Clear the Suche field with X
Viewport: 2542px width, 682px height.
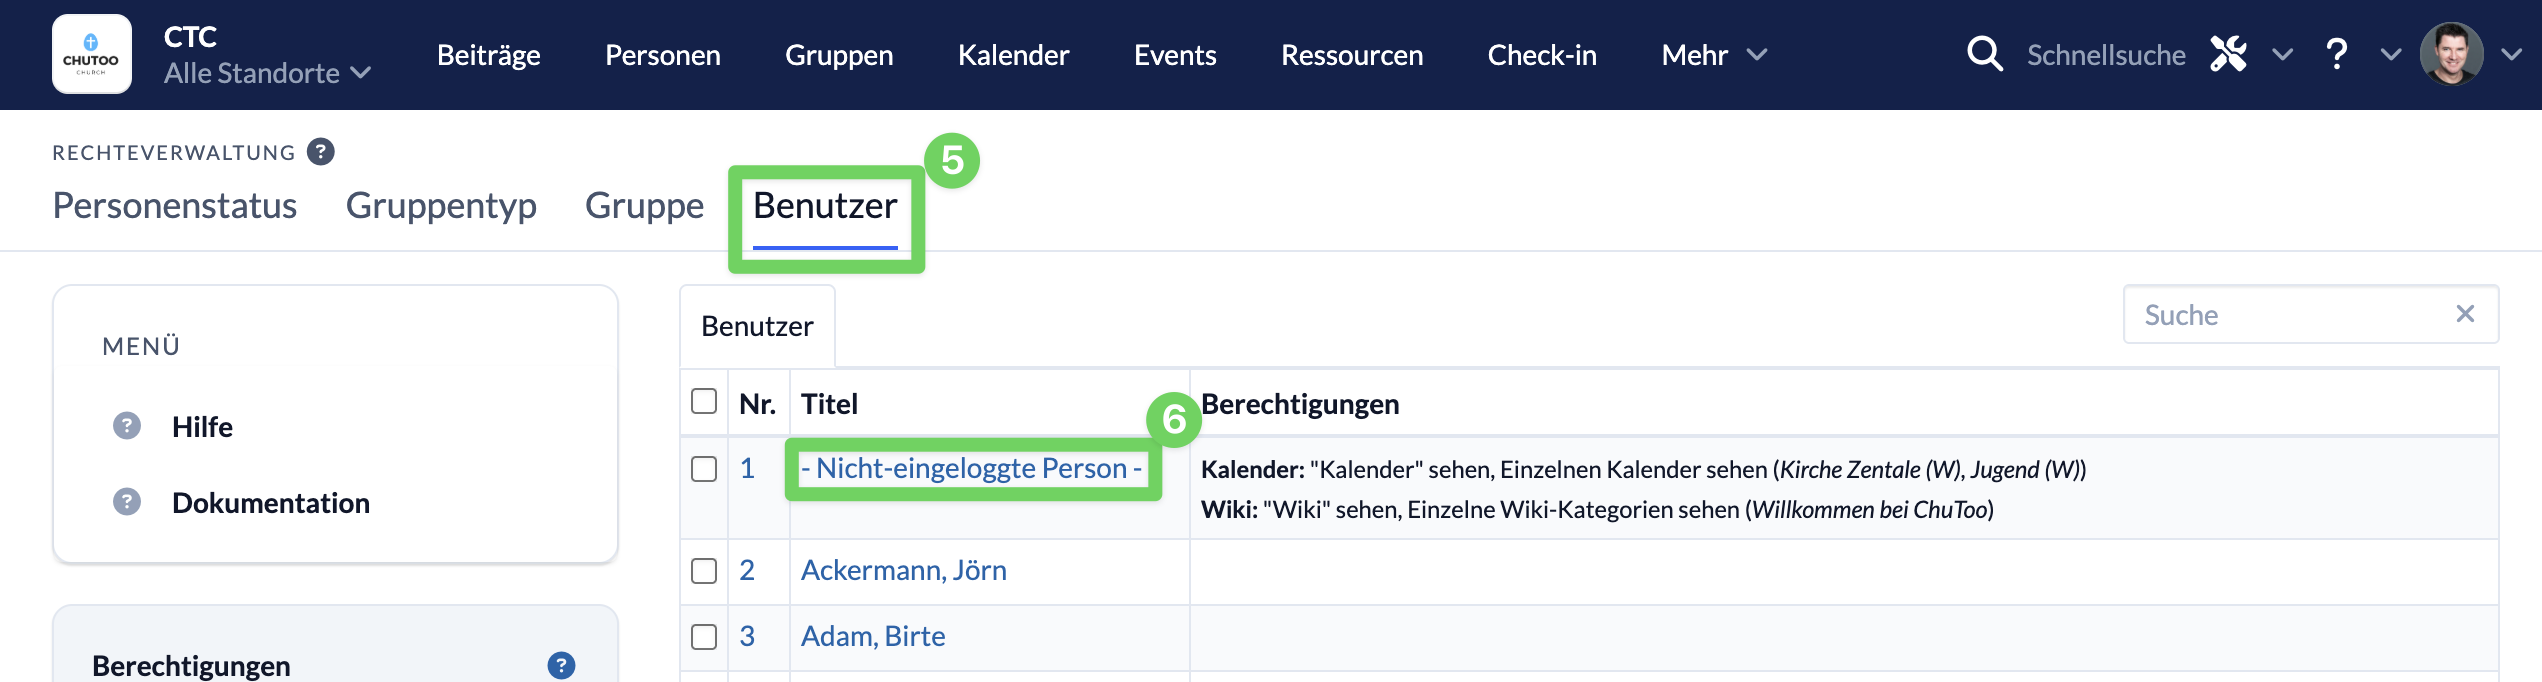coord(2465,314)
